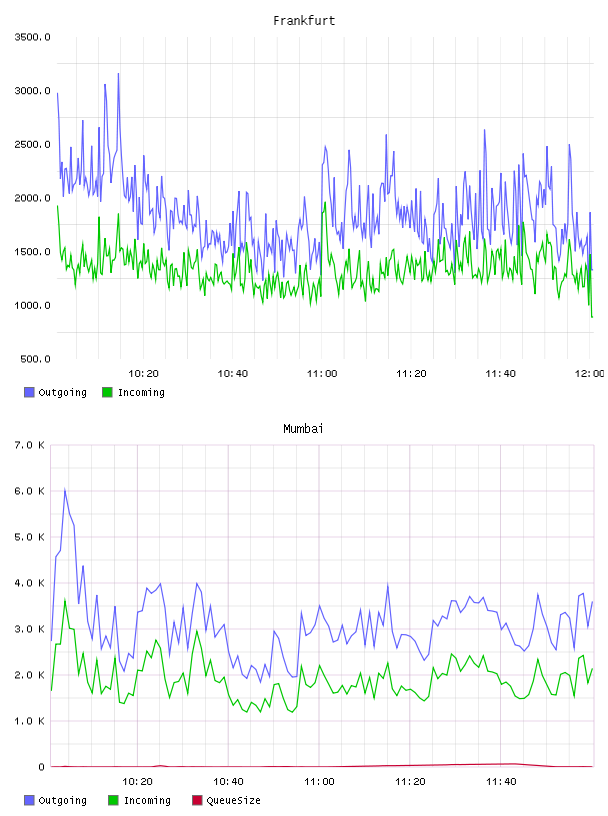The width and height of the screenshot is (608, 816).
Task: Click the Outgoing label in Frankfurt legend
Action: (x=62, y=393)
